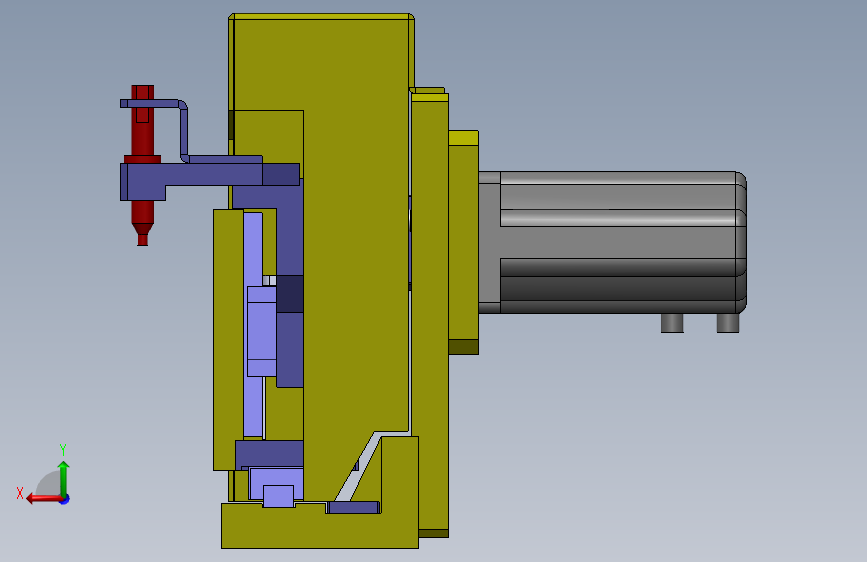The image size is (867, 562).
Task: Select the gray motor body
Action: click(x=613, y=242)
